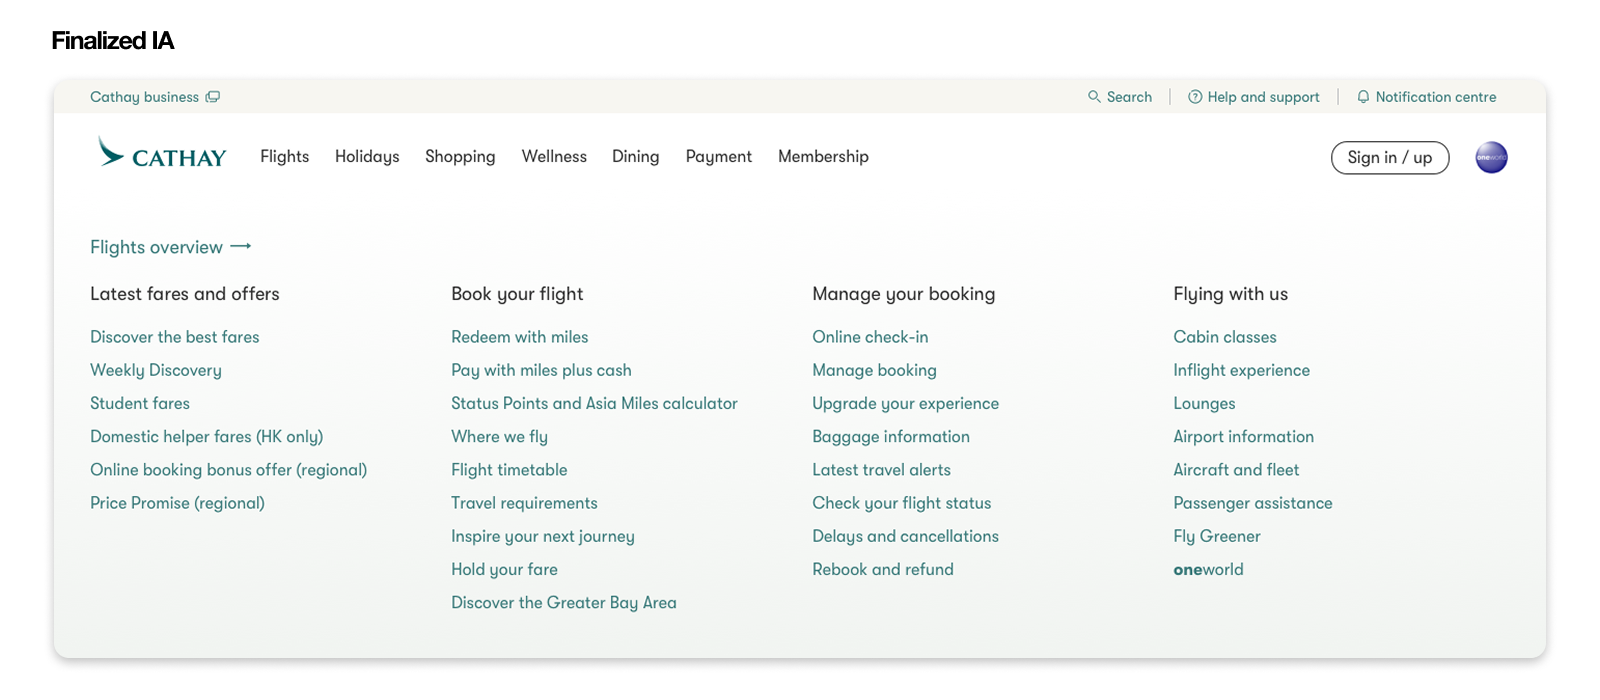Open Discover the best fares
Viewport: 1600px width, 700px height.
point(175,337)
